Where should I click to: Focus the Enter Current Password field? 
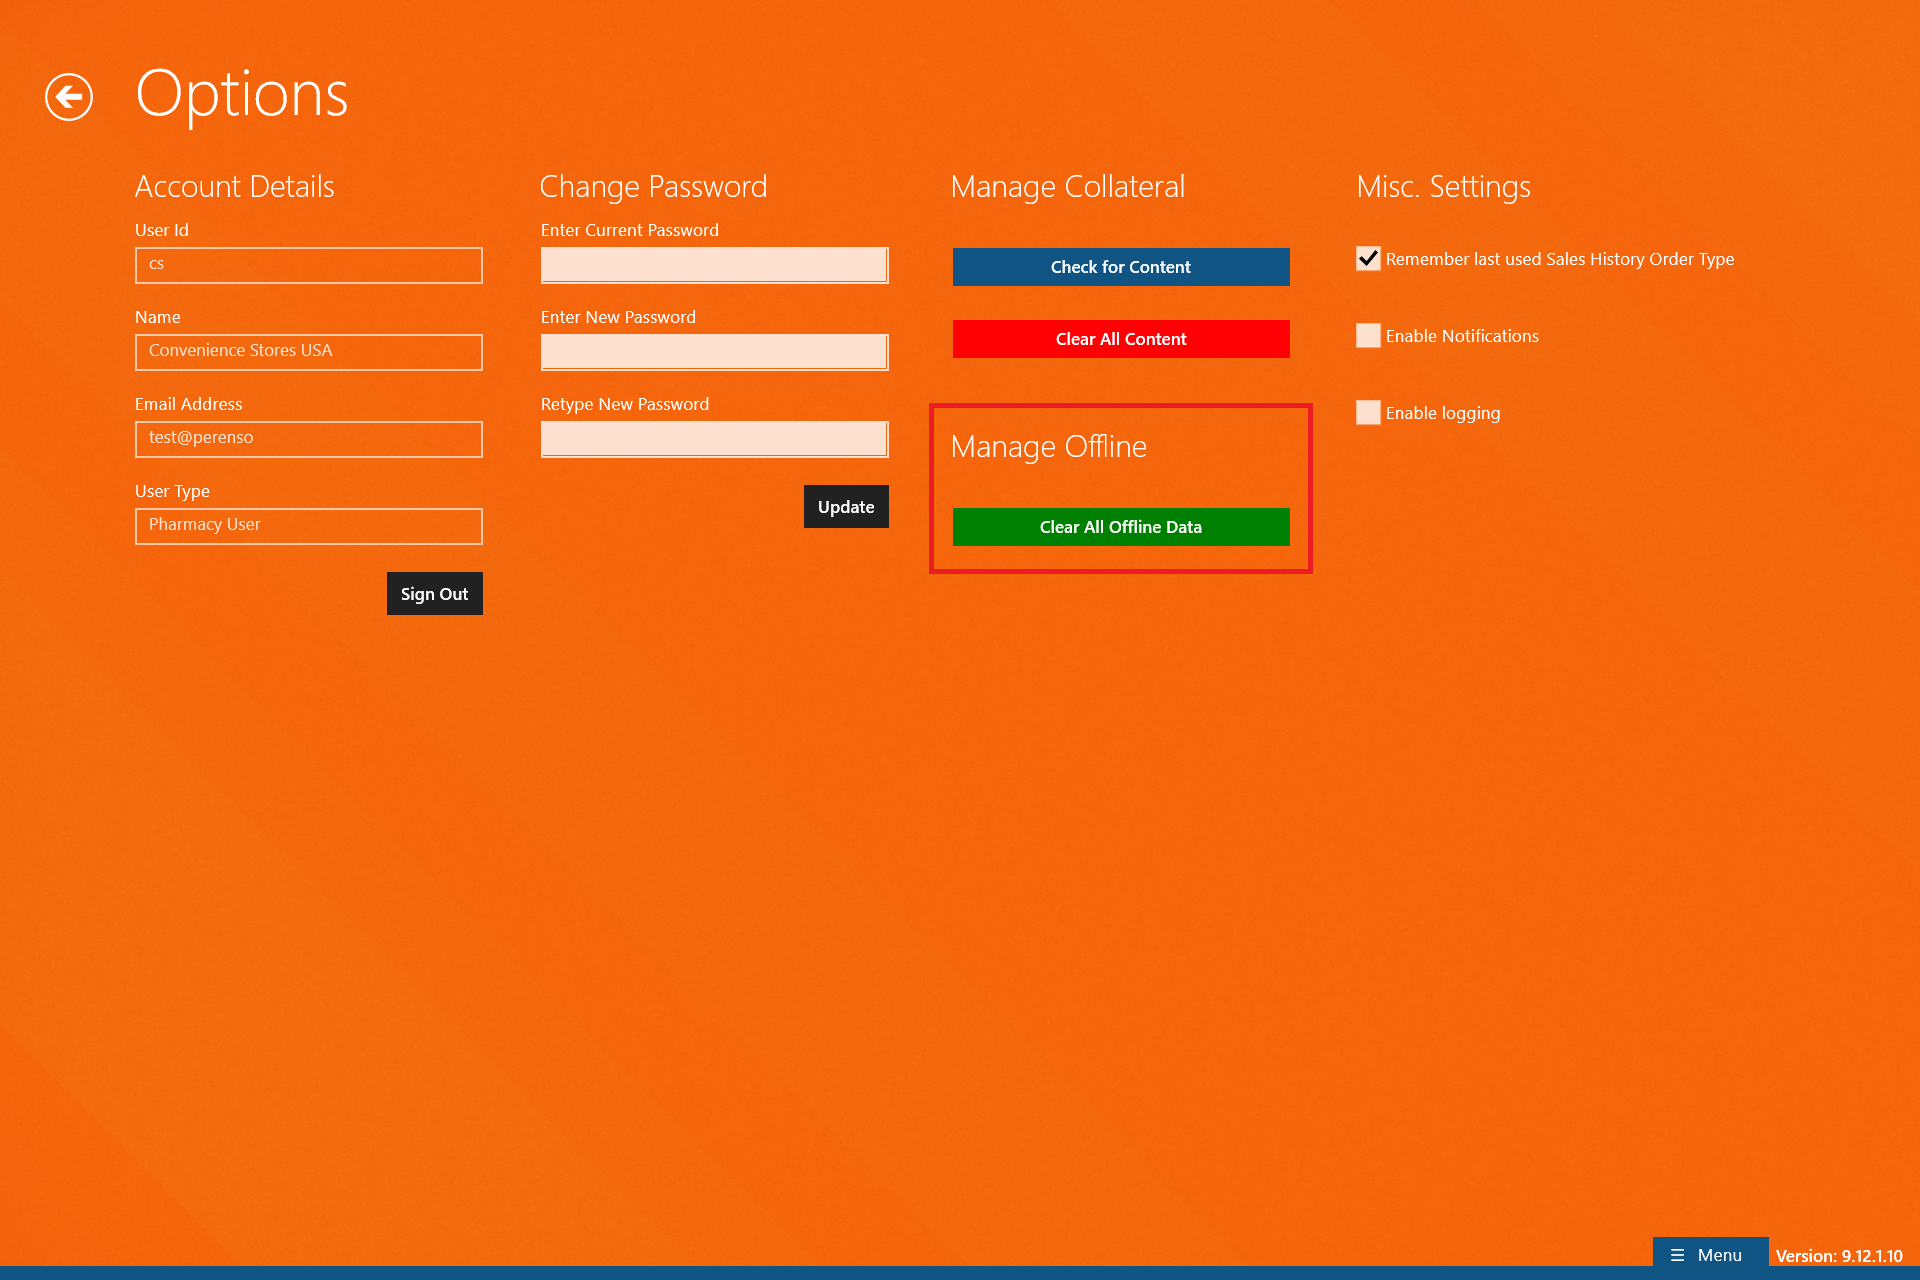714,265
